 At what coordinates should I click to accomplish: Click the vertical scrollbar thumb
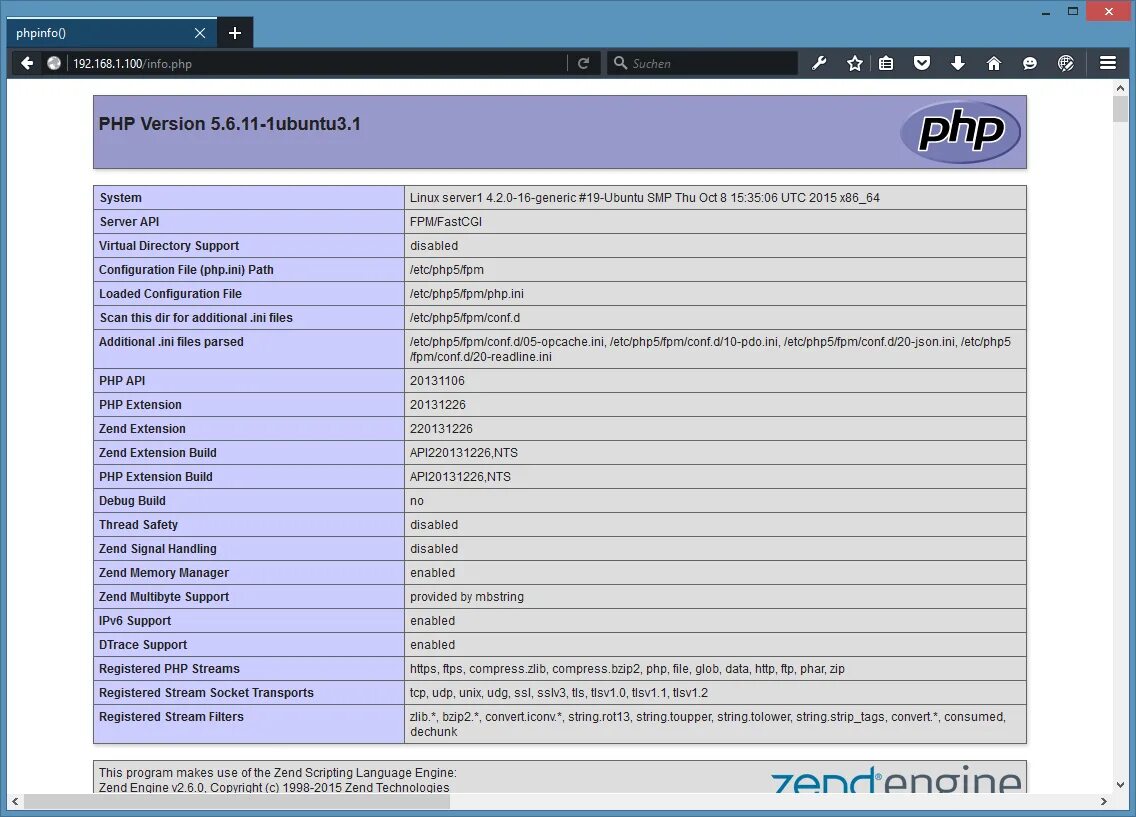tap(1120, 109)
